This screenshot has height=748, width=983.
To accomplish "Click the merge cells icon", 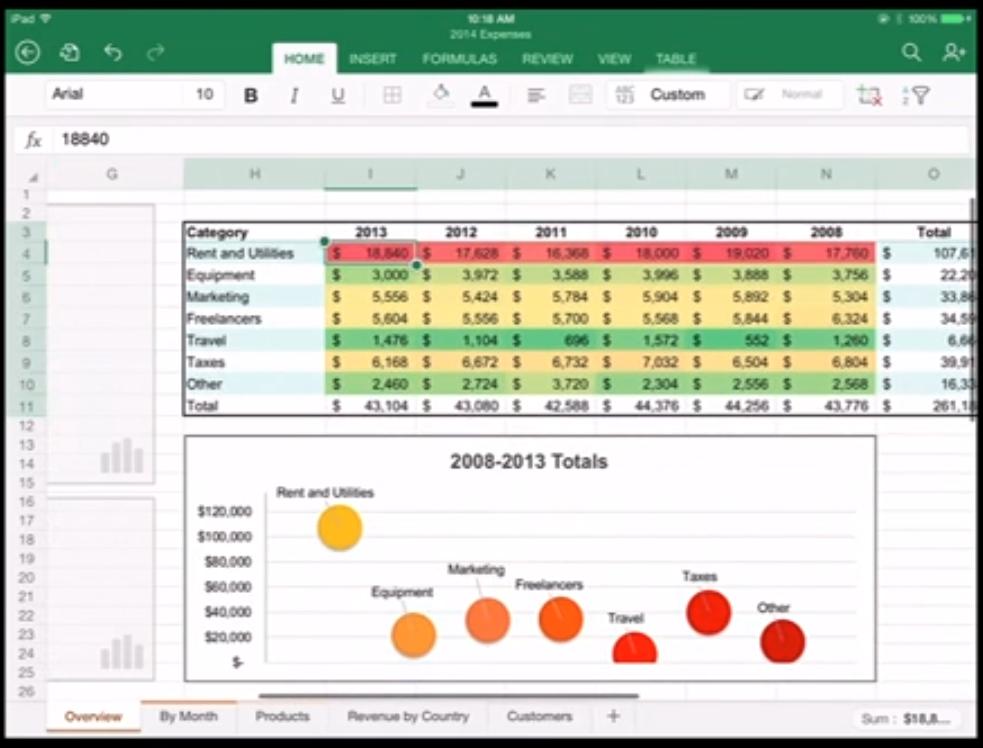I will point(580,94).
